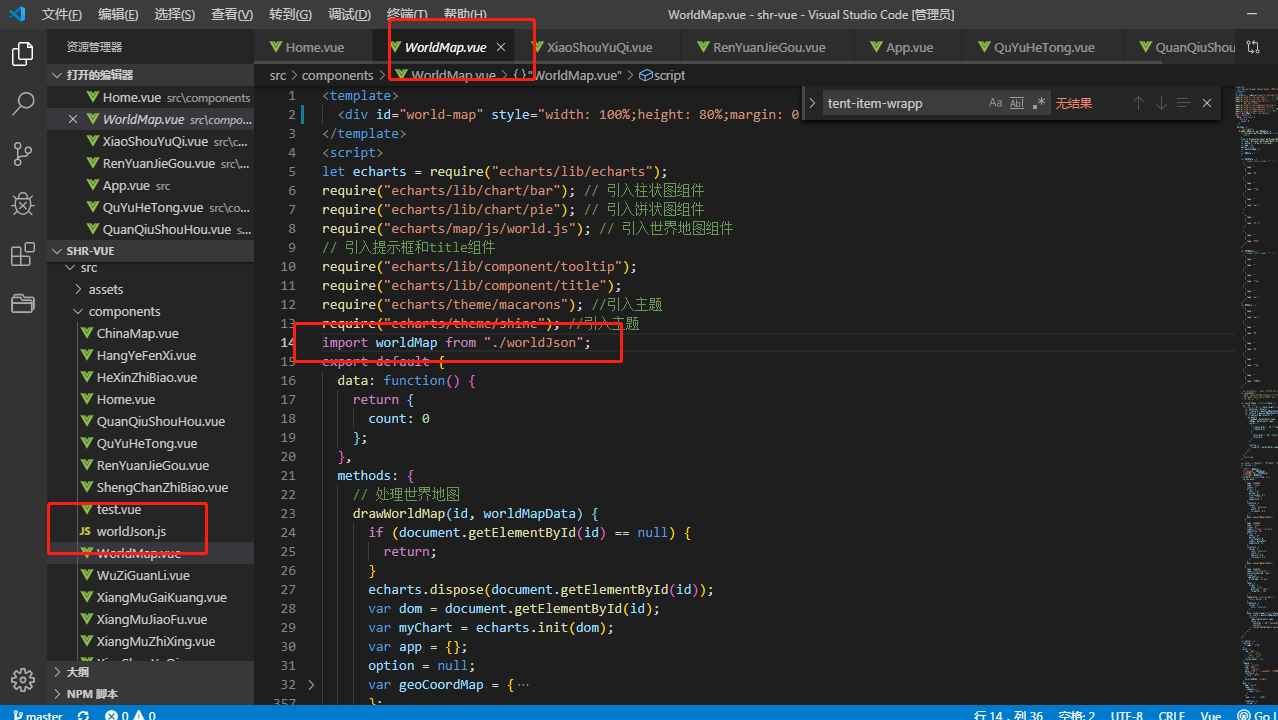
Task: Click components in the breadcrumb path
Action: [338, 75]
